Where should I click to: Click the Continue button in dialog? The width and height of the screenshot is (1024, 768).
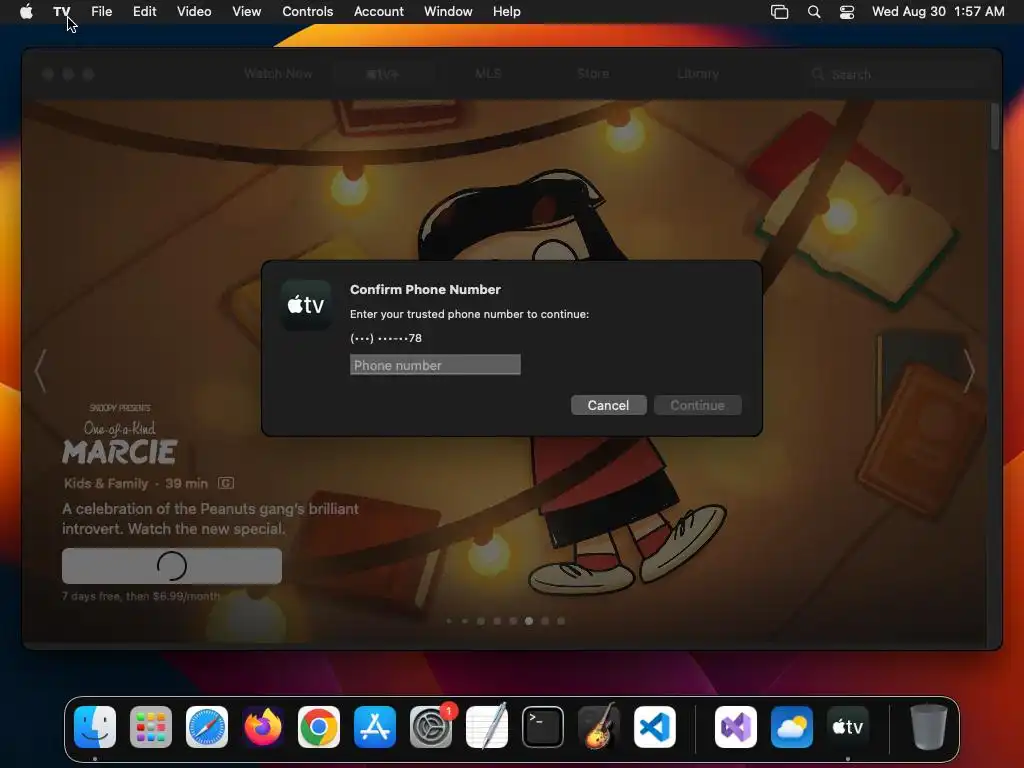click(x=697, y=405)
